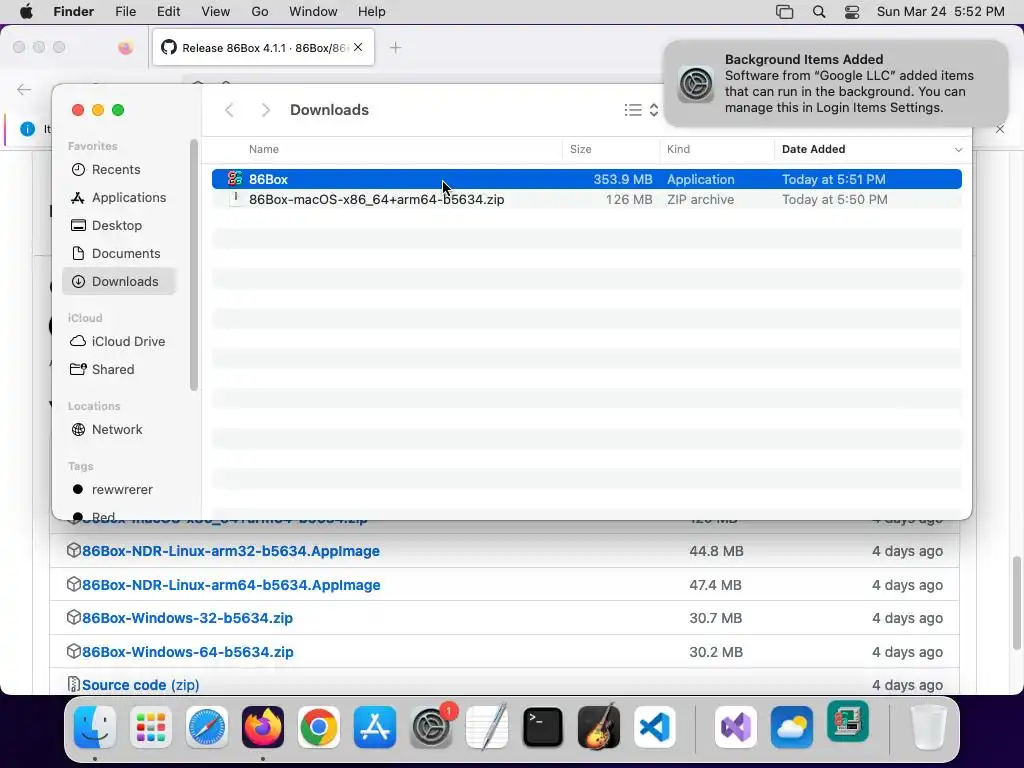Open Finder from the Dock
This screenshot has height=768, width=1024.
95,727
